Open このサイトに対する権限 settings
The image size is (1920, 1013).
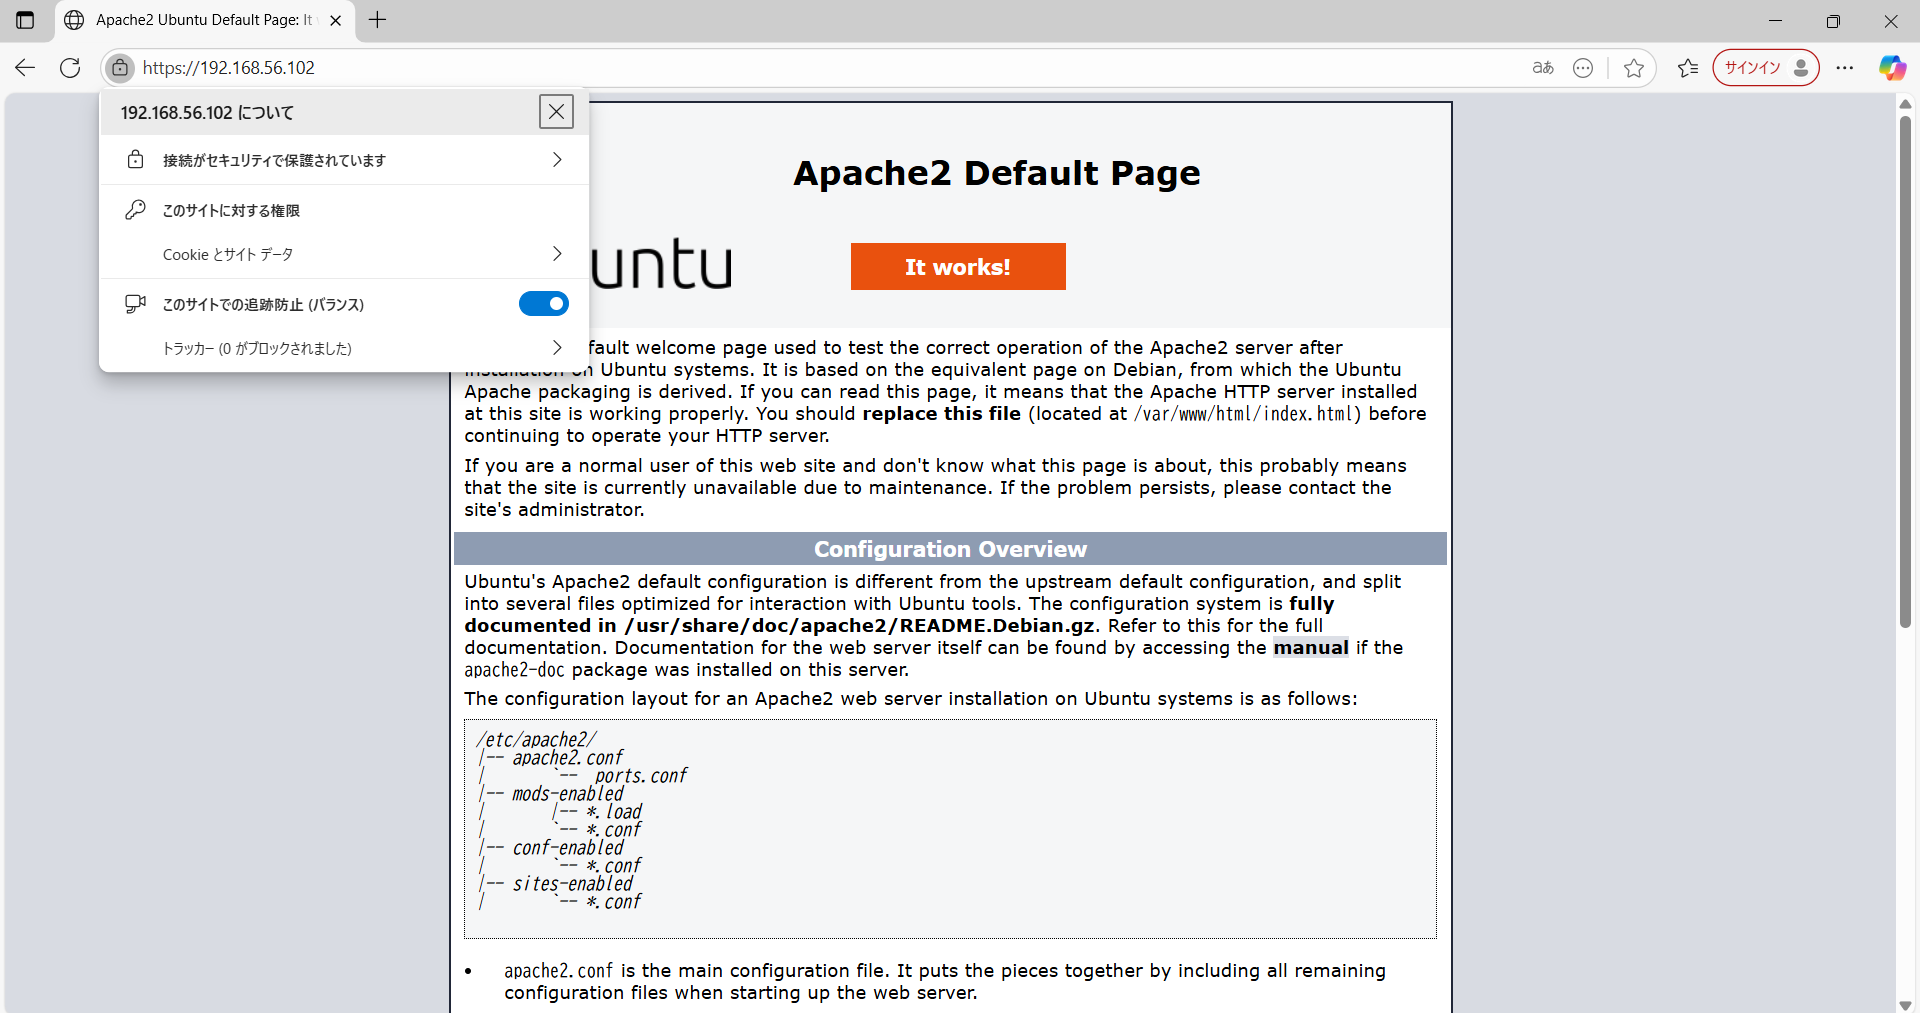(231, 210)
